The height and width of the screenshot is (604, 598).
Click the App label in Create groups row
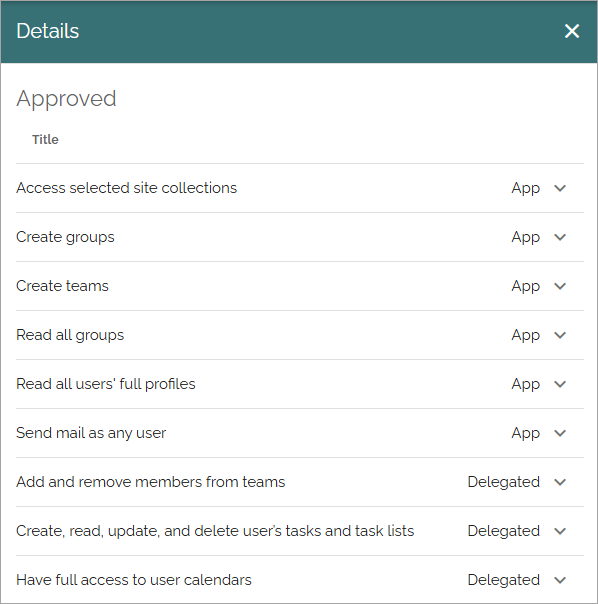(526, 237)
